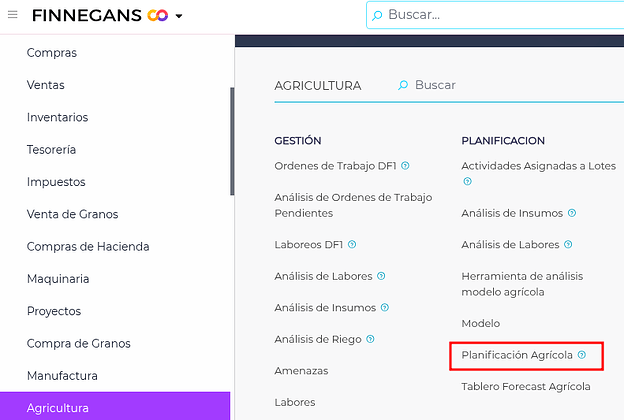Open Análisis de Ordenes de Trabajo Pendientes

coord(353,205)
